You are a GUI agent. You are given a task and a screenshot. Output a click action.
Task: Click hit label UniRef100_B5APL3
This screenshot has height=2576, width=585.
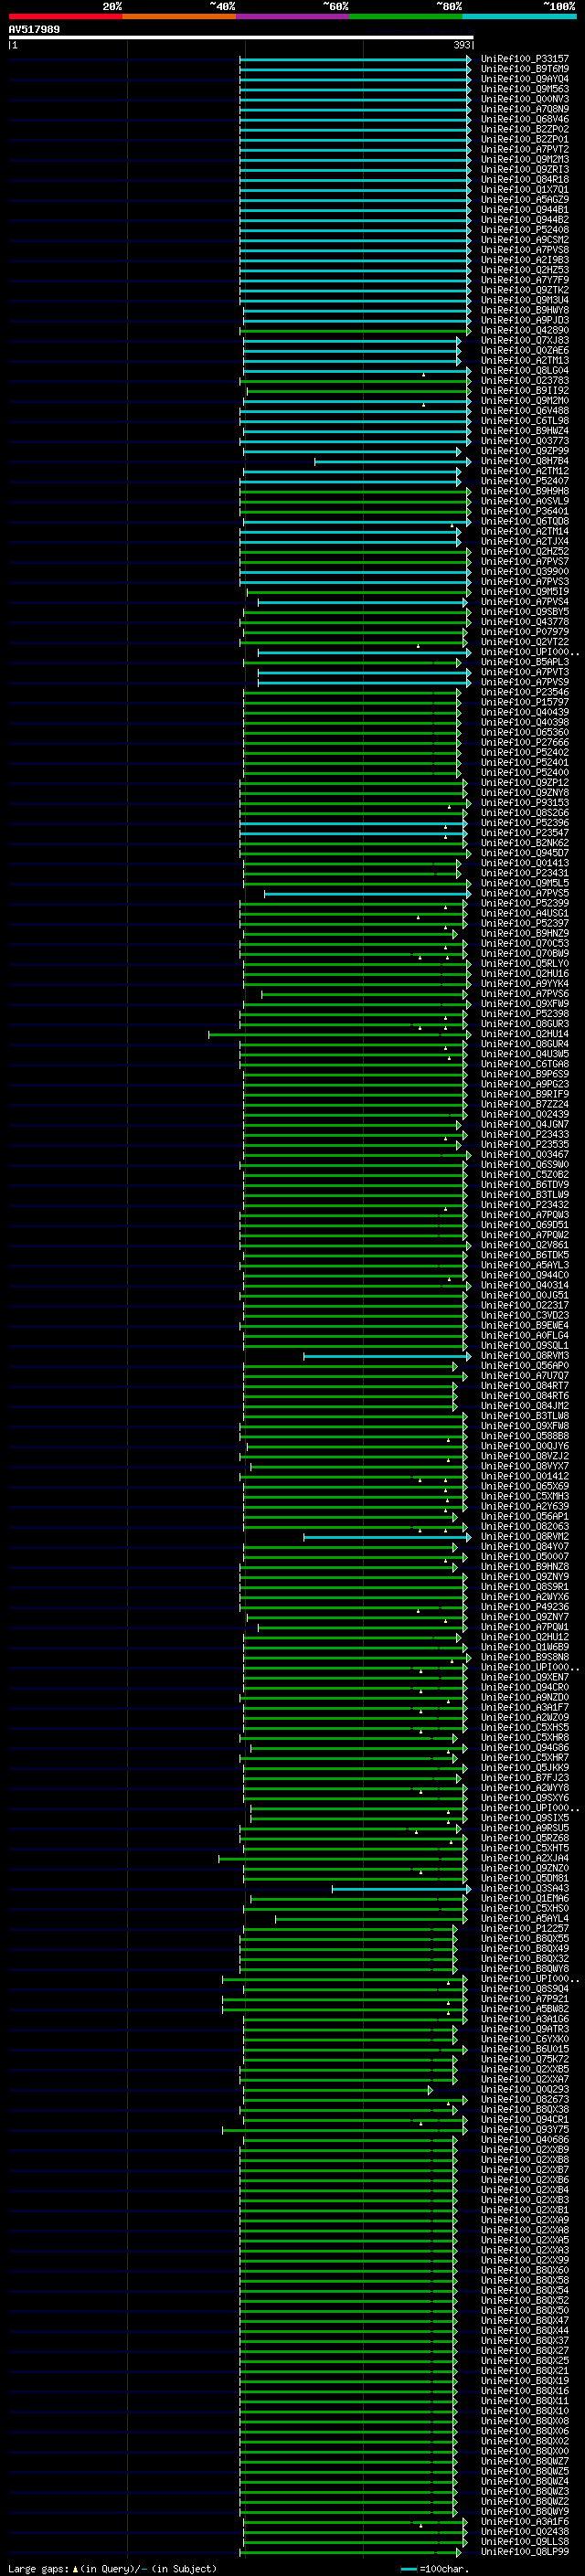click(524, 662)
